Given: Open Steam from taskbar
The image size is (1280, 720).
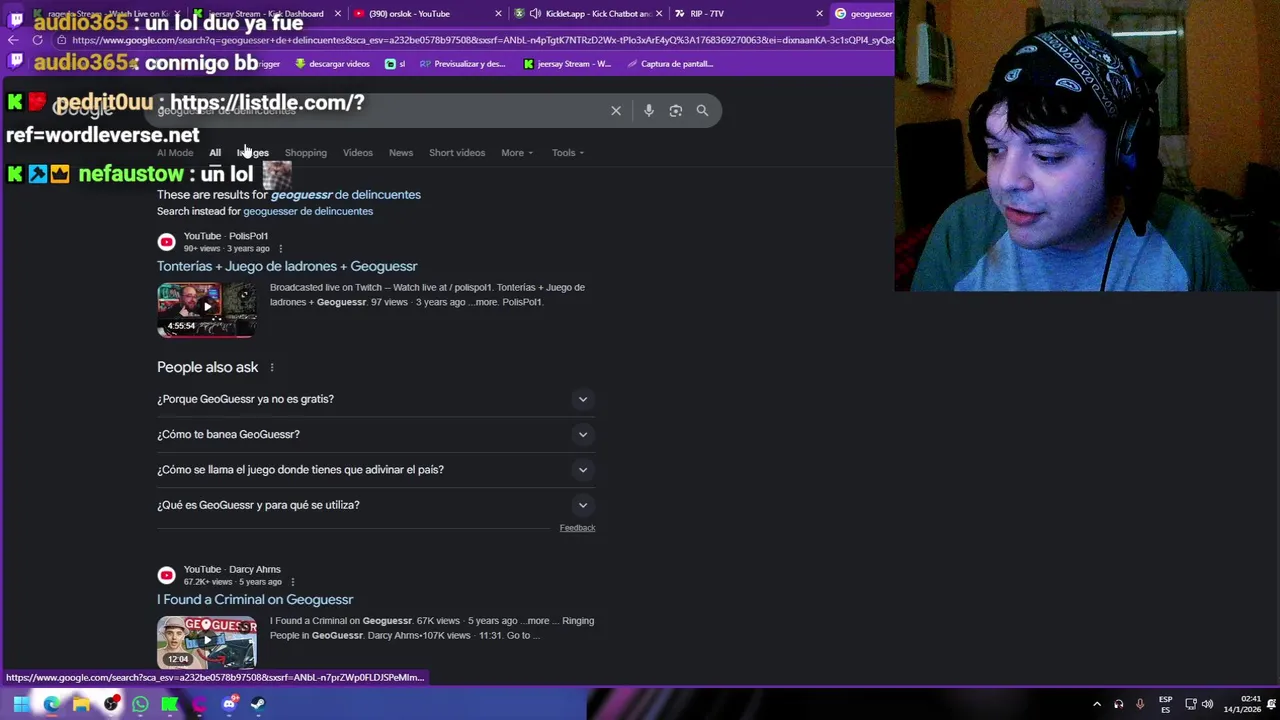Looking at the screenshot, I should pyautogui.click(x=258, y=704).
